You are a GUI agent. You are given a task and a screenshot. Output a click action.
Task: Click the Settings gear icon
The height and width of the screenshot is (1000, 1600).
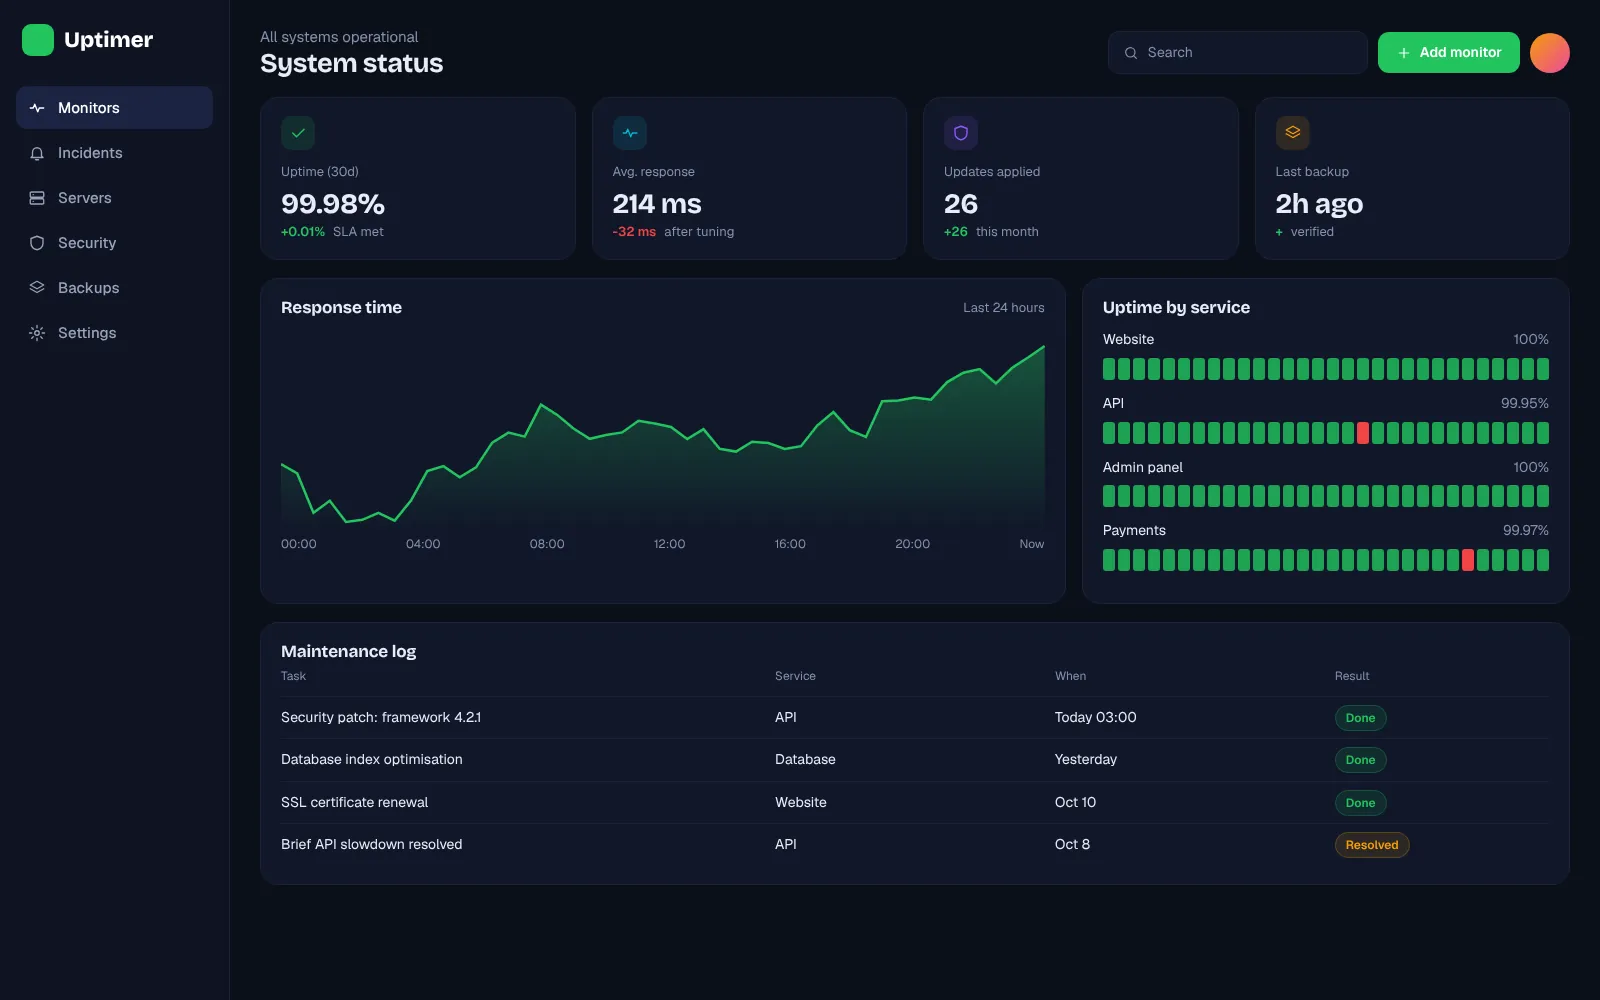(37, 333)
